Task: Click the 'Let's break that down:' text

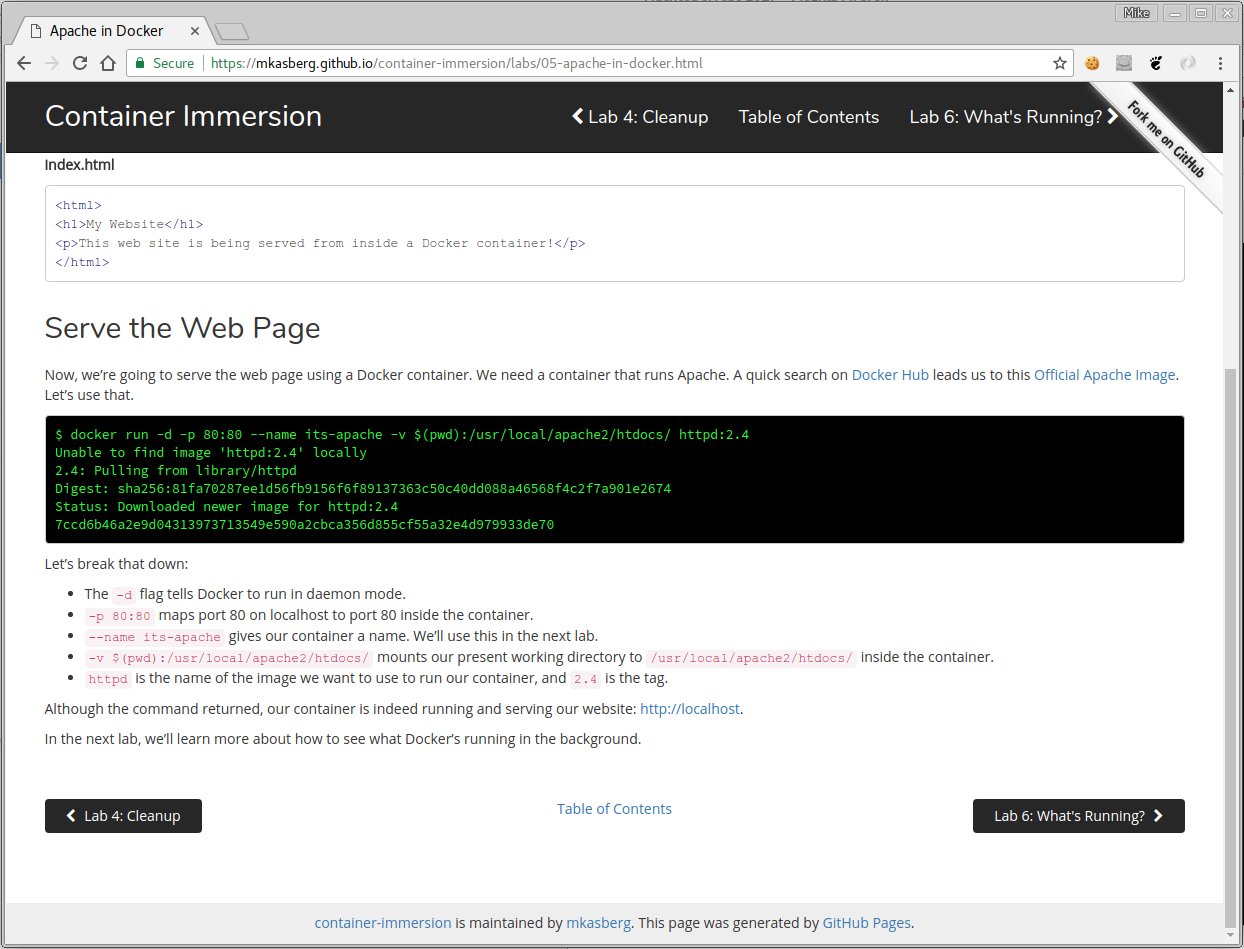Action: tap(116, 564)
